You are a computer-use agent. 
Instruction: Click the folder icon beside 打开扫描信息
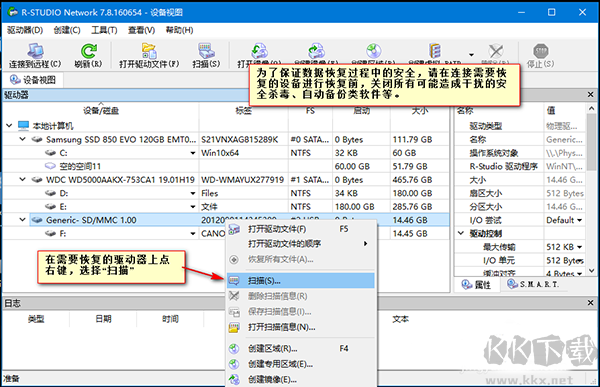[234, 327]
